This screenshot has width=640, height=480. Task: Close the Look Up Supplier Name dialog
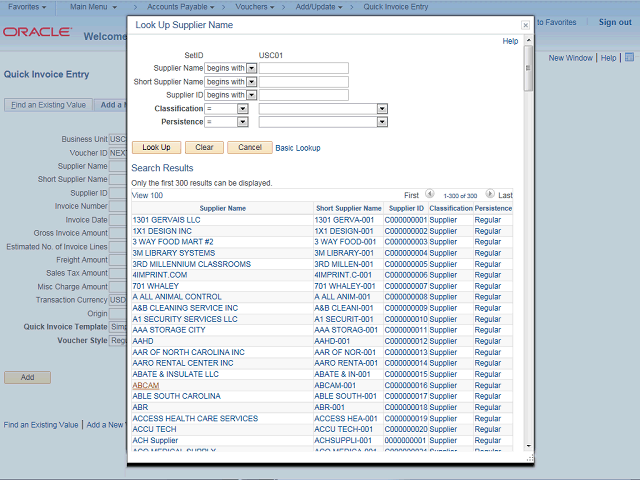coord(526,25)
